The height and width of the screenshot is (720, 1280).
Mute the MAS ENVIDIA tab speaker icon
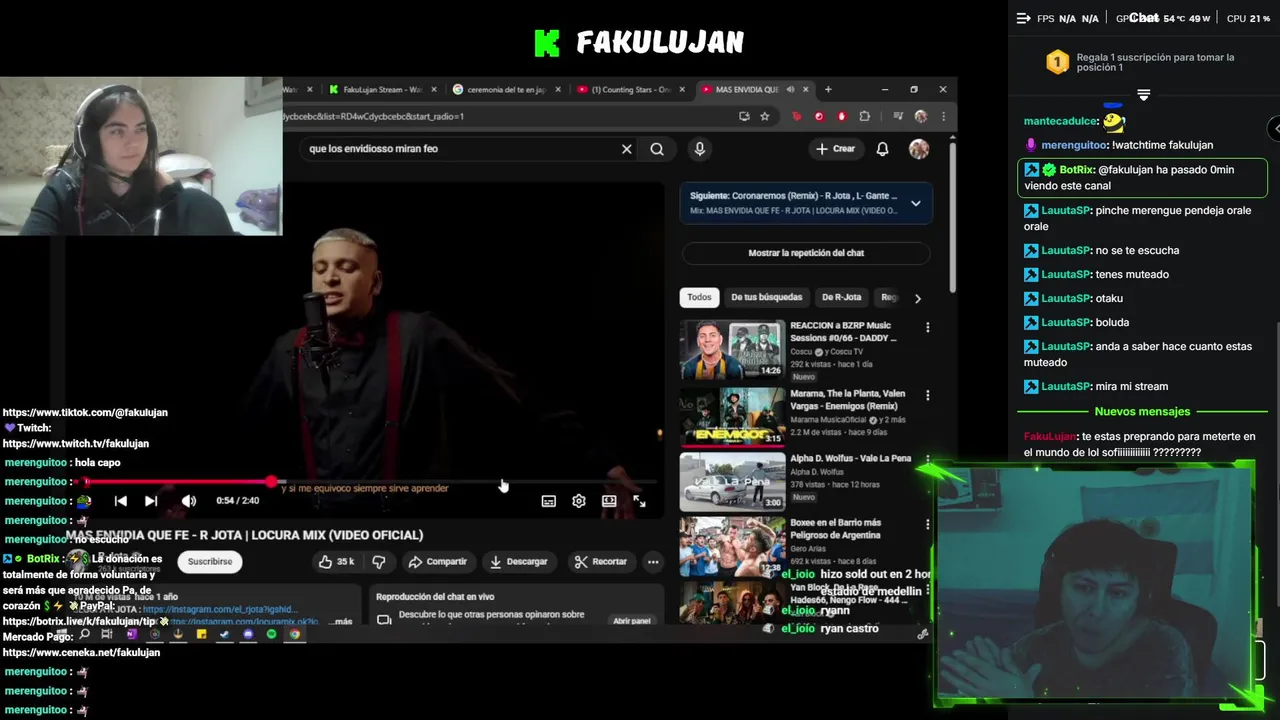(790, 89)
